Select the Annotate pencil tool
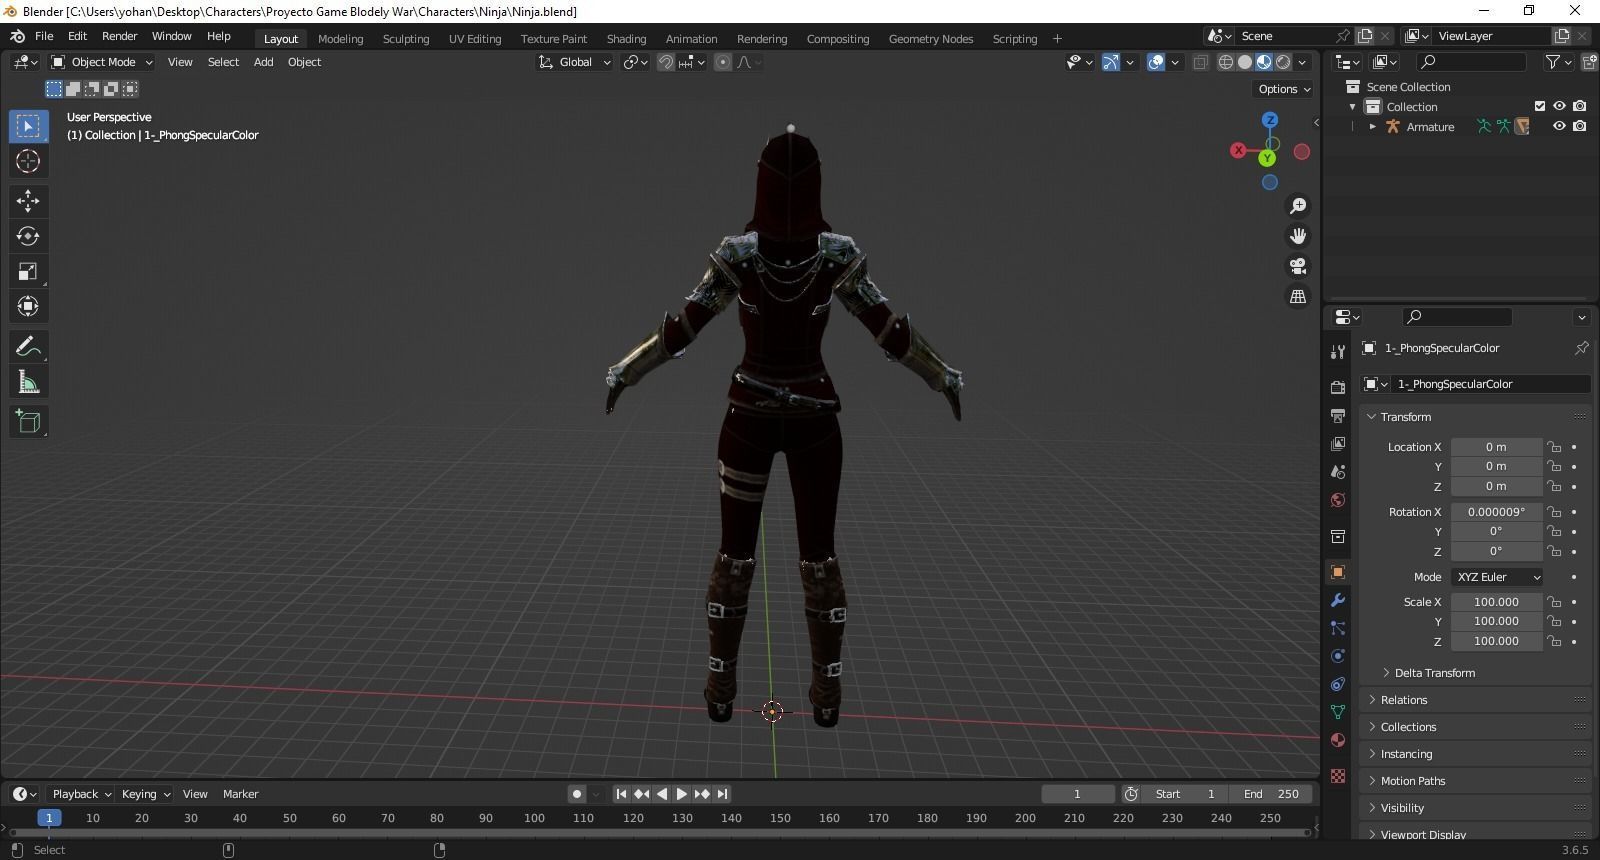The width and height of the screenshot is (1600, 860). tap(28, 347)
